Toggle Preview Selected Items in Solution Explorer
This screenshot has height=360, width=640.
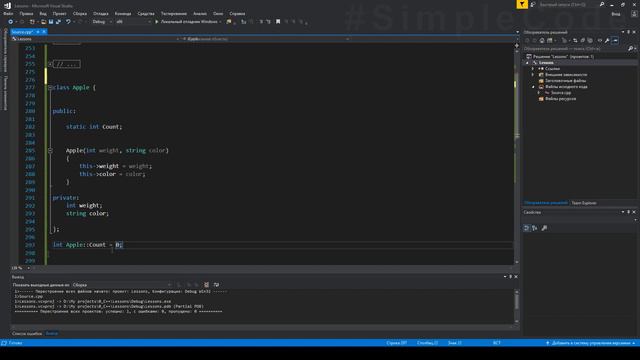click(616, 40)
